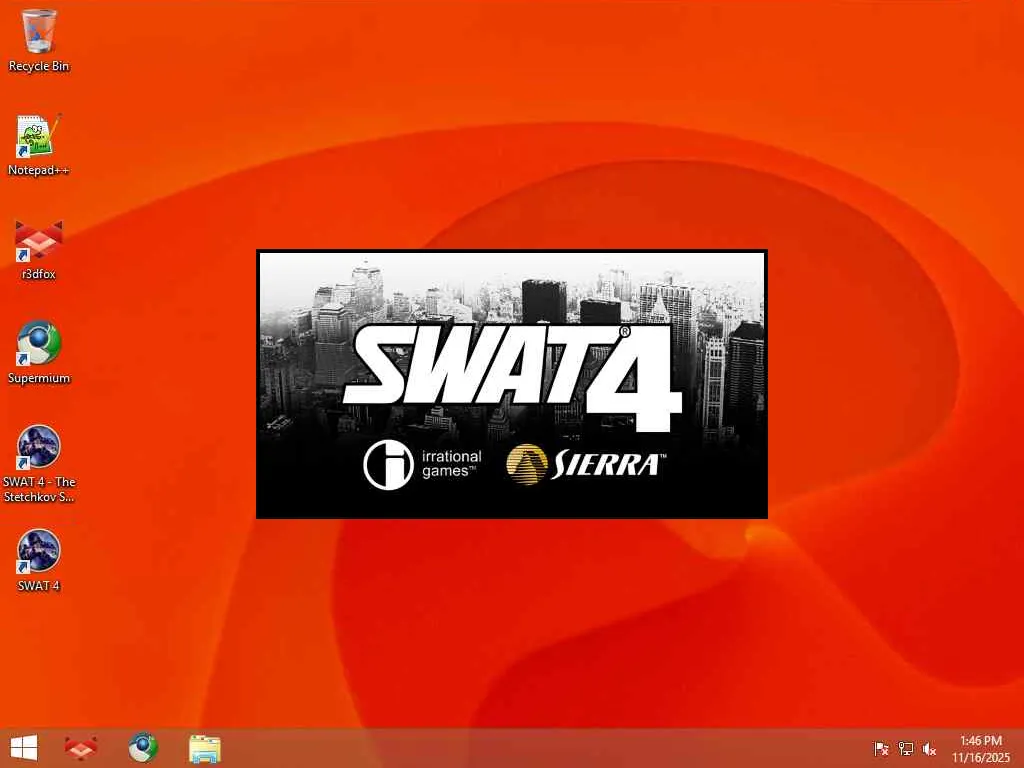Click the muted volume tray icon

(929, 748)
